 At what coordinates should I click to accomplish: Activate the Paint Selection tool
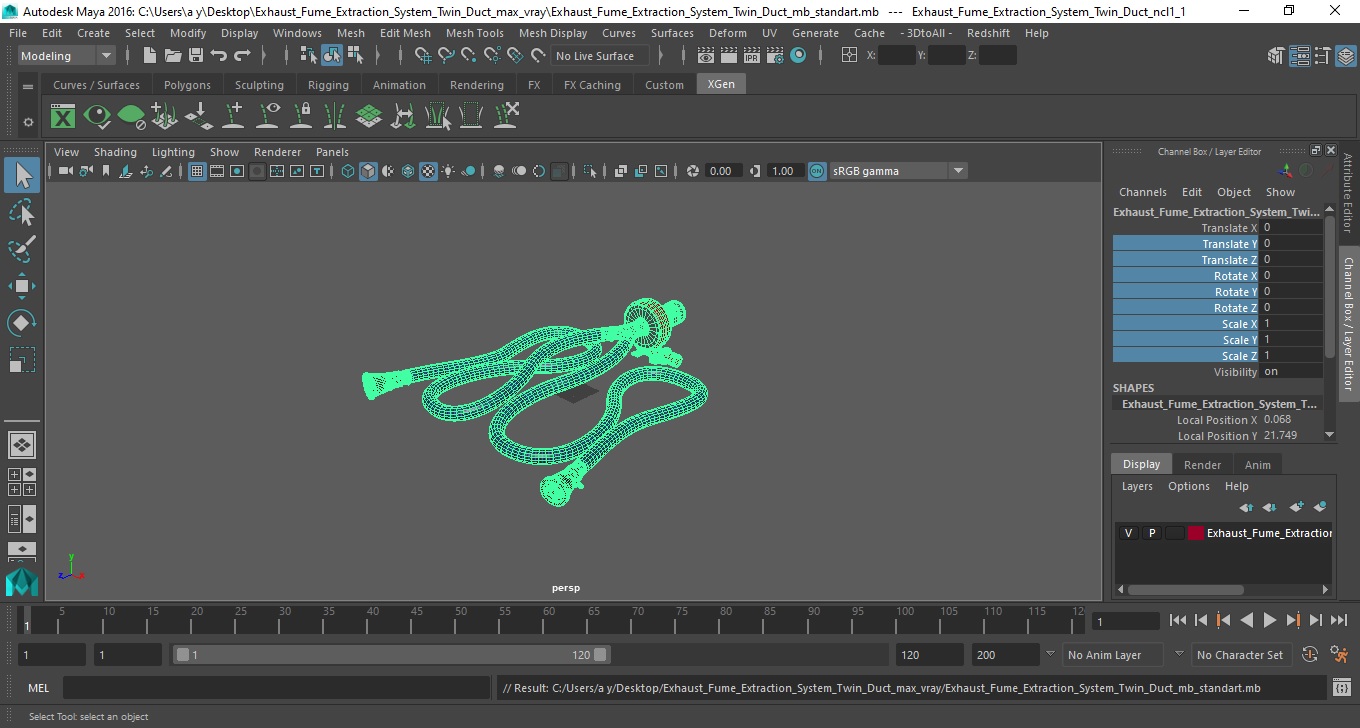point(22,249)
